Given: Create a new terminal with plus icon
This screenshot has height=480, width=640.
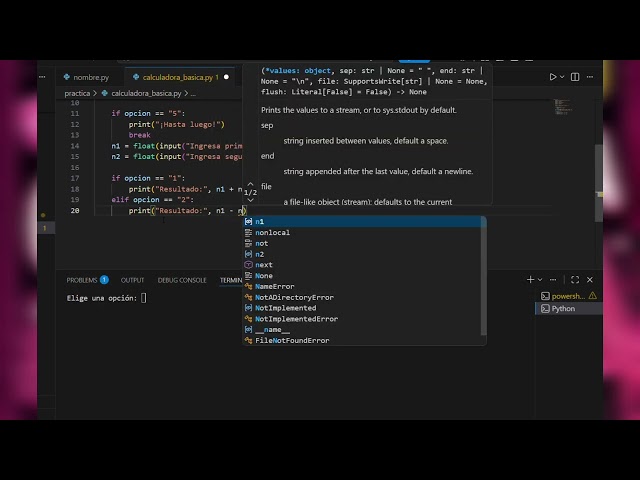Looking at the screenshot, I should (530, 280).
